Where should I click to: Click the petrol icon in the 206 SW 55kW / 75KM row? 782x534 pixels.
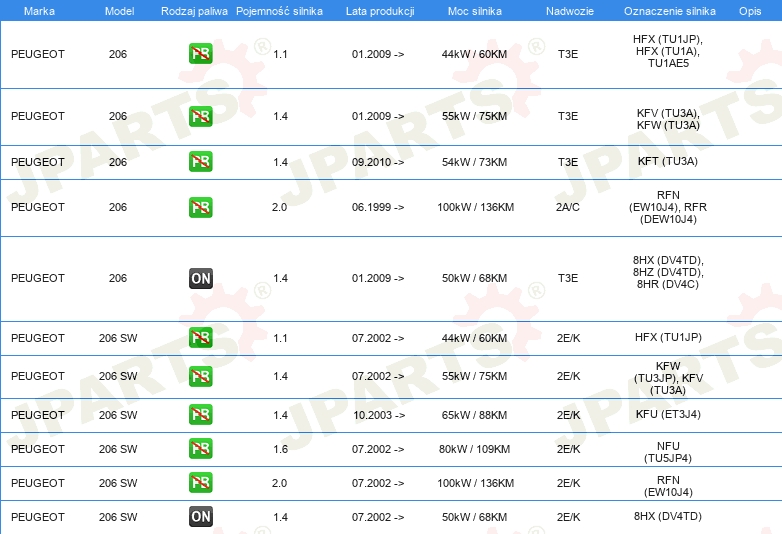(201, 376)
